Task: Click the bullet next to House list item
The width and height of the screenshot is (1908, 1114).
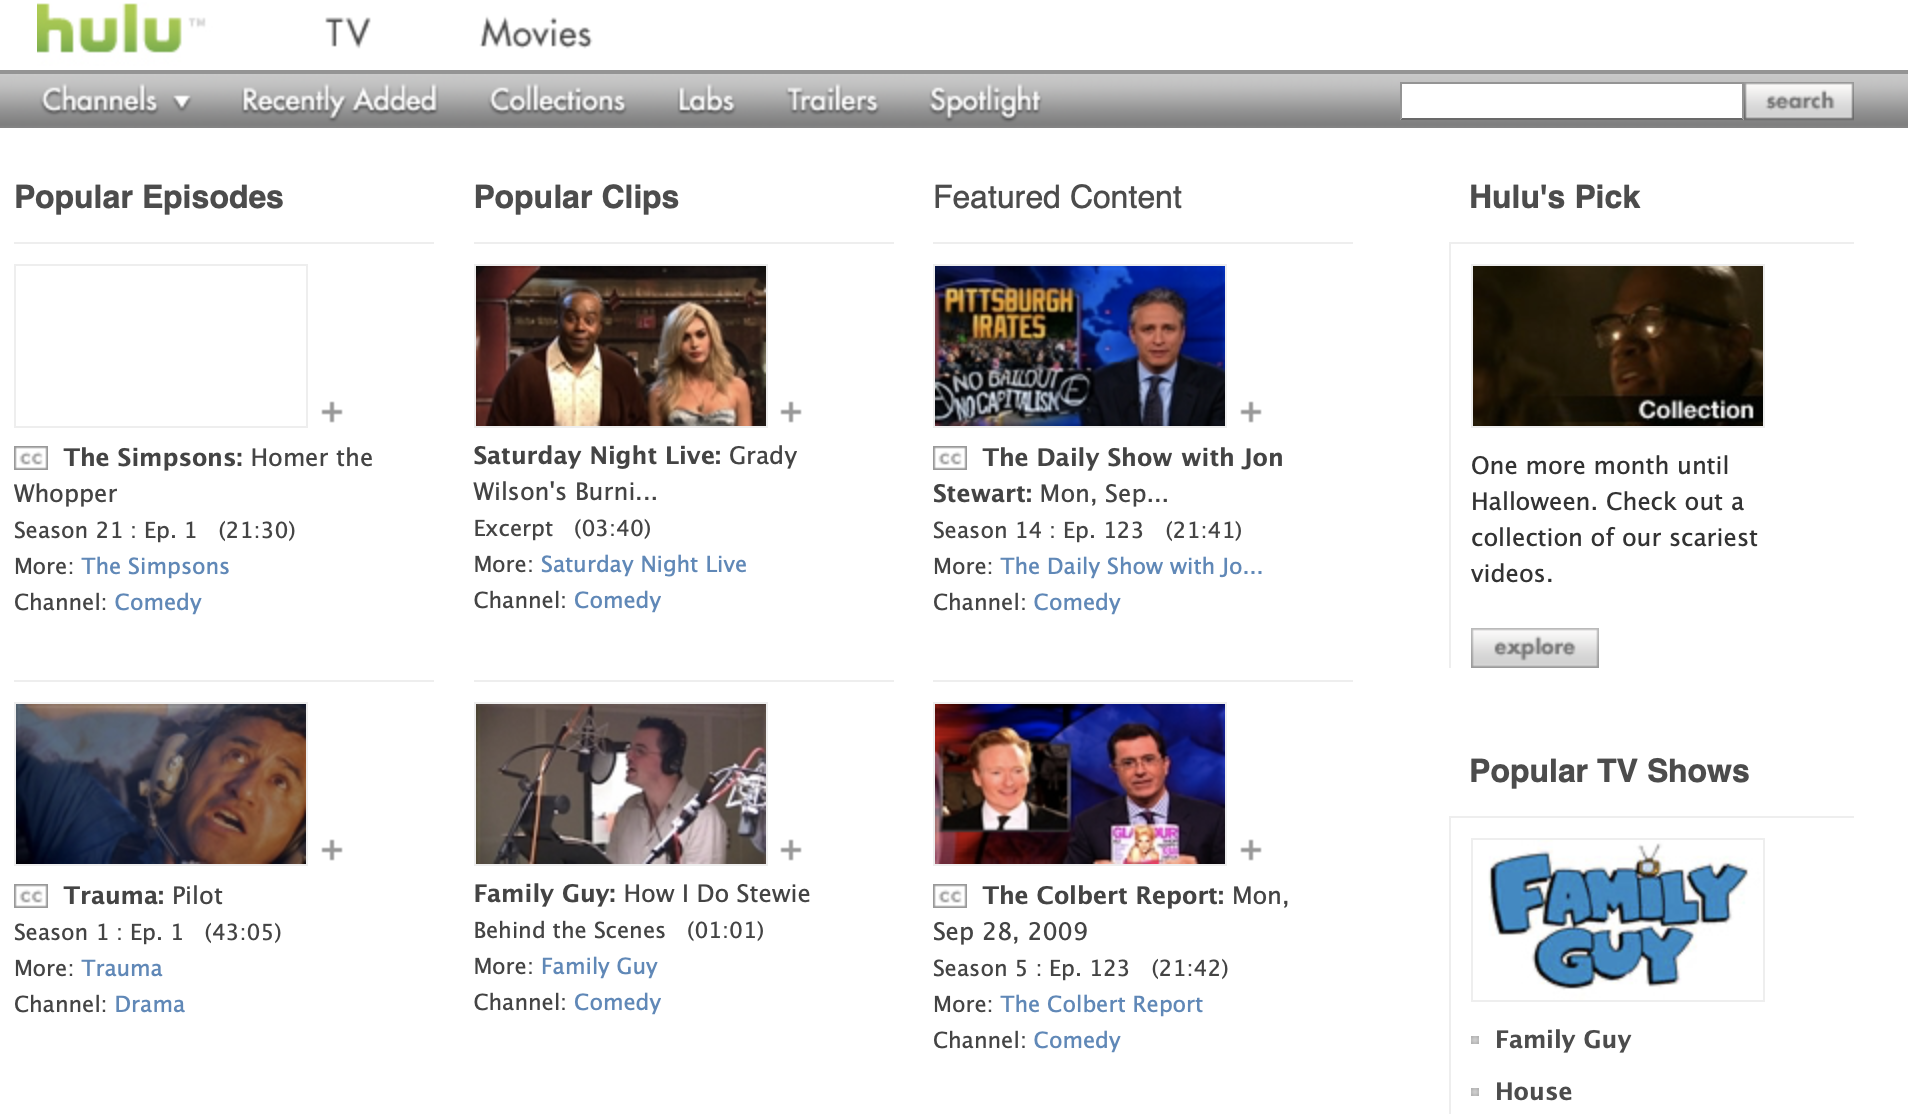Action: [1475, 1092]
